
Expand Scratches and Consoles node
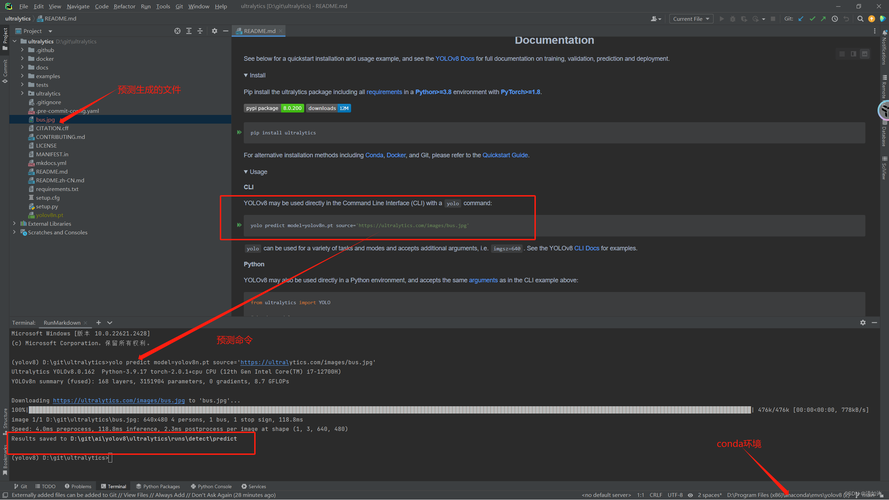15,232
